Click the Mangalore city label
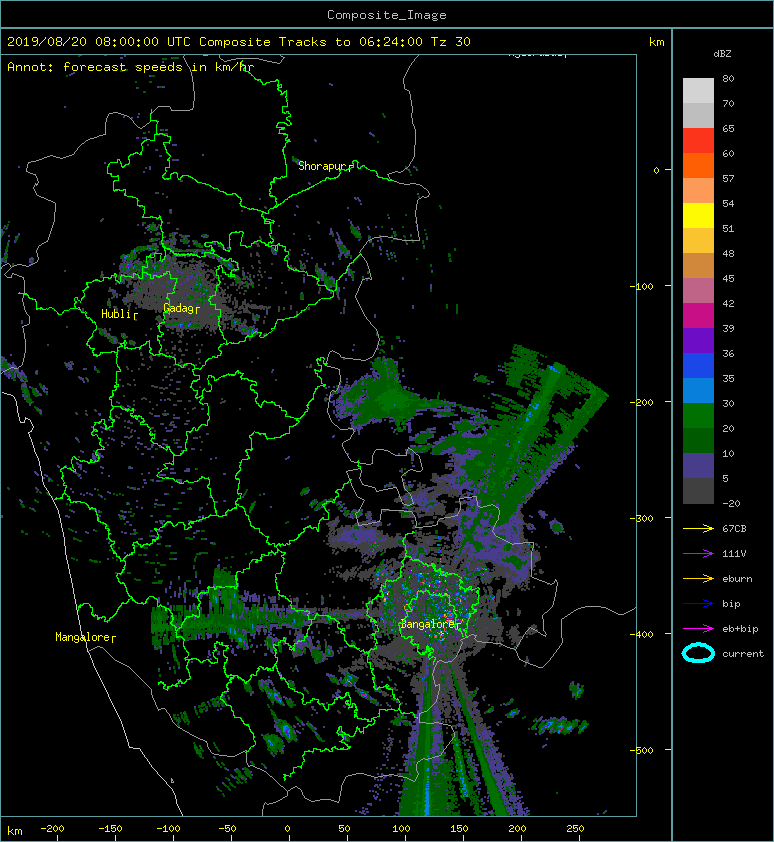Viewport: 774px width, 842px height. click(x=83, y=637)
